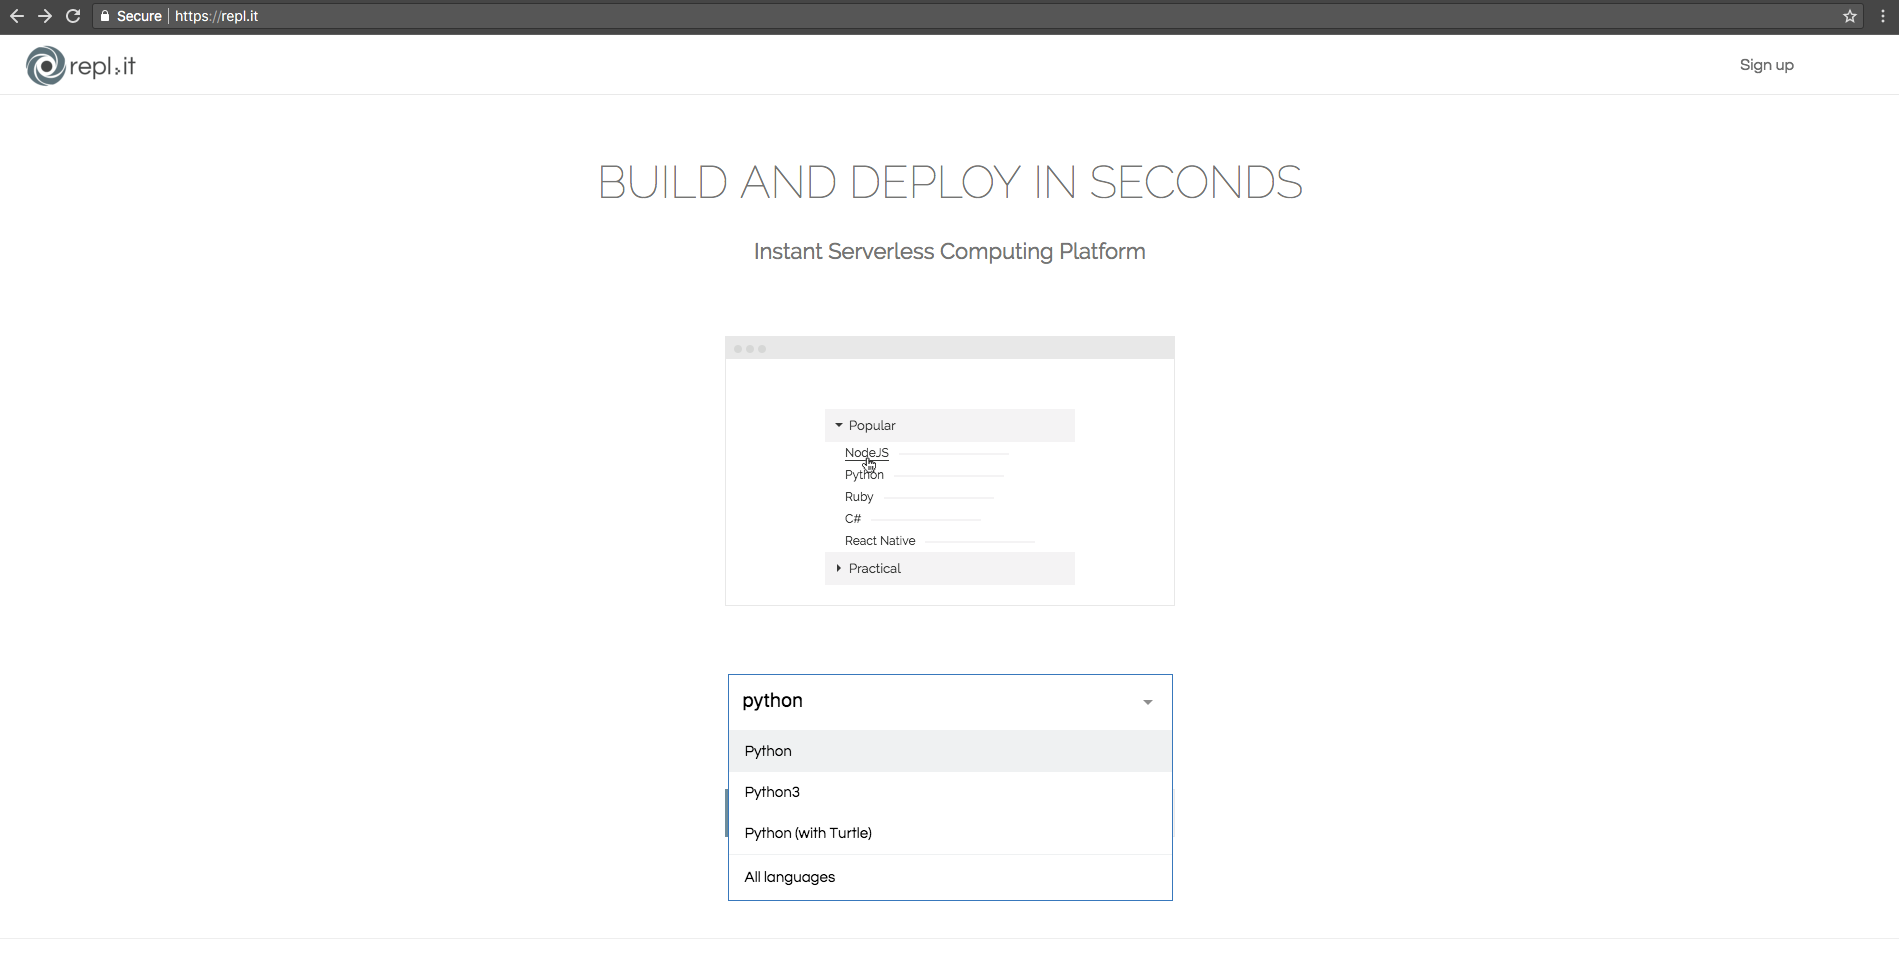
Task: Reload the repl.it page
Action: 72,16
